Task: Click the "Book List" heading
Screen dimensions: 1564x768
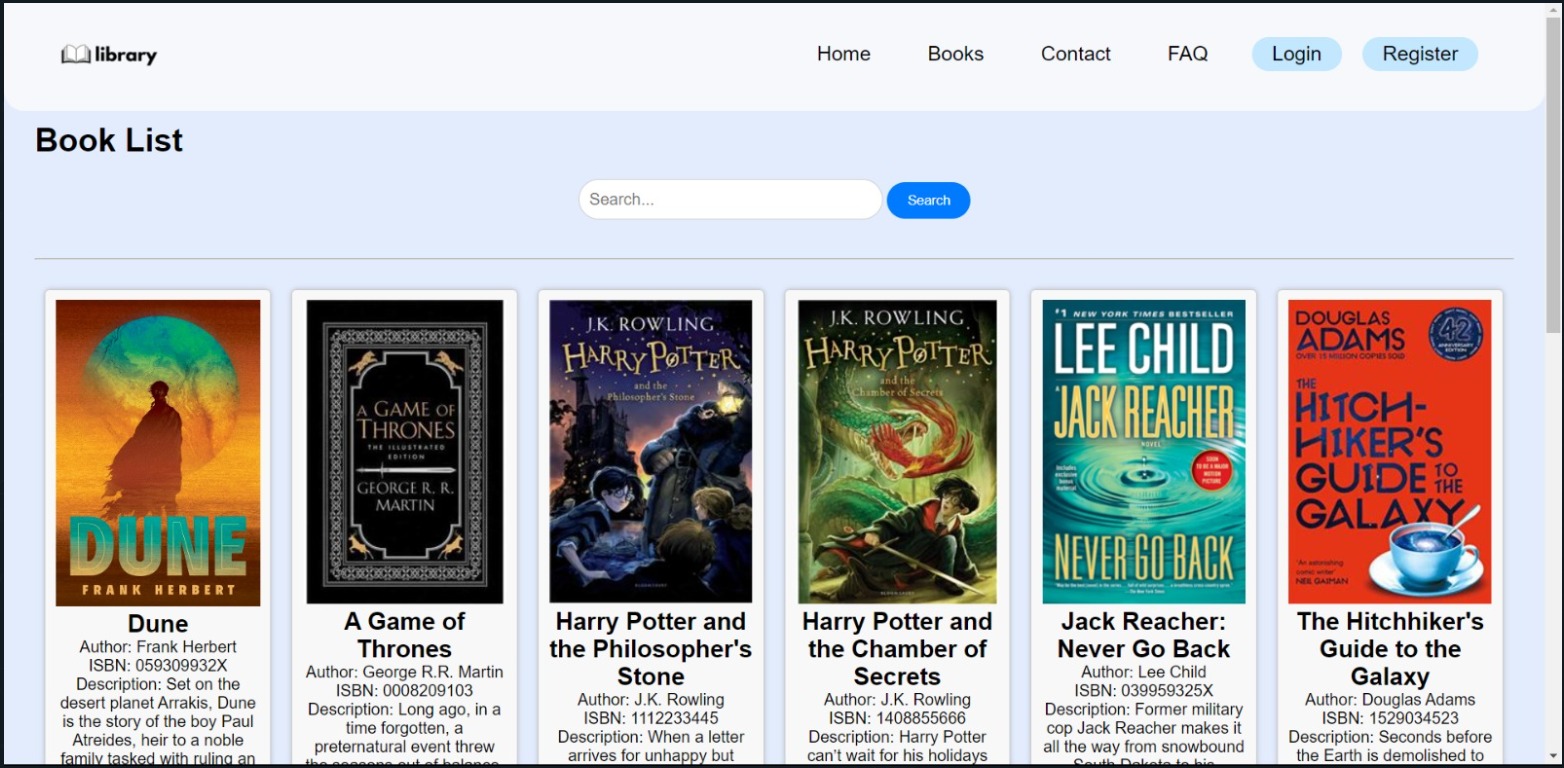Action: click(109, 140)
